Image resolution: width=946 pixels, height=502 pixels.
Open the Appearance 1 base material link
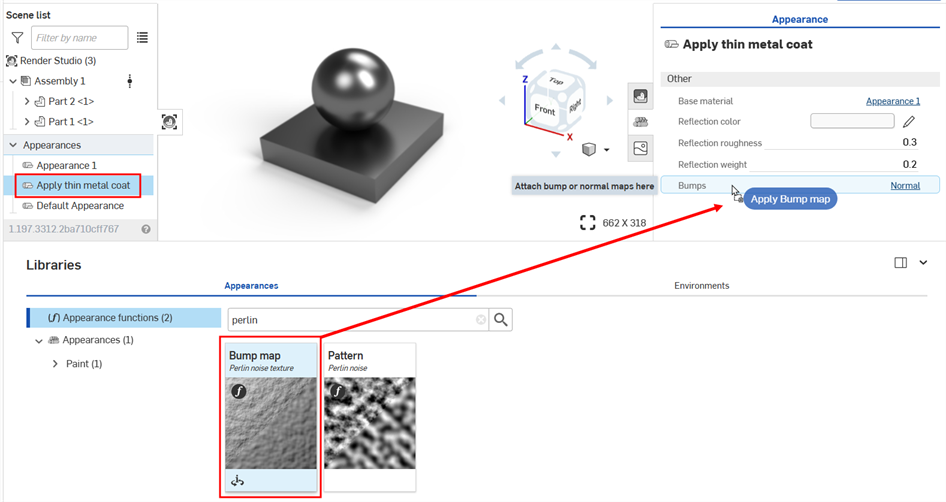(892, 101)
